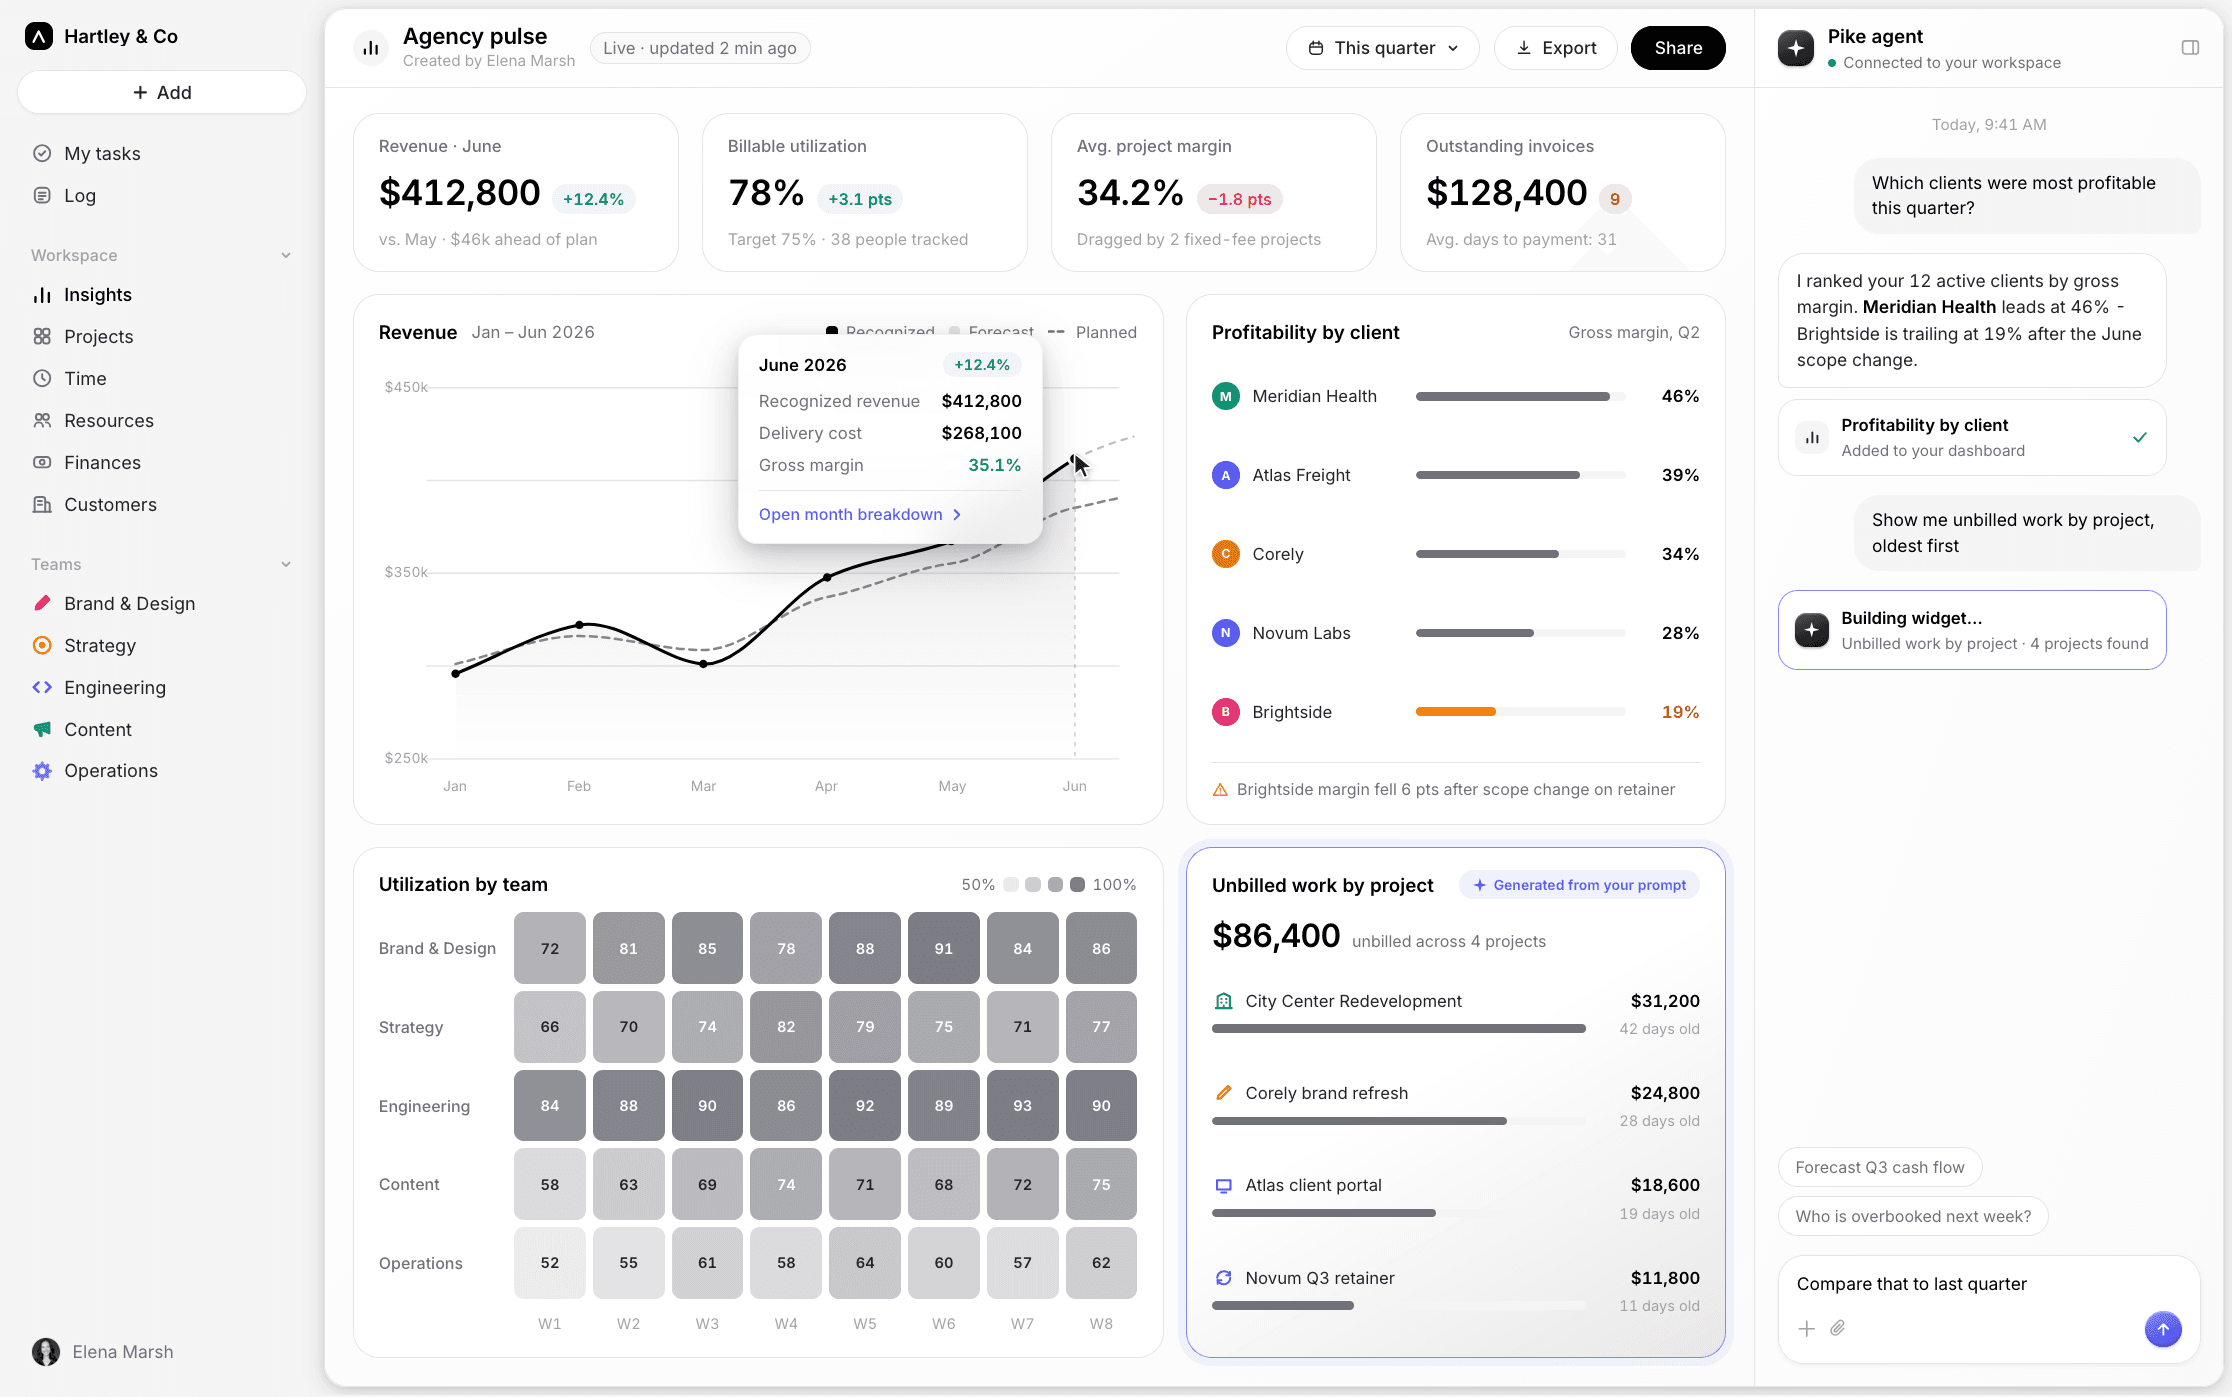2232x1397 pixels.
Task: Click the Novum Labs N avatar
Action: 1225,633
